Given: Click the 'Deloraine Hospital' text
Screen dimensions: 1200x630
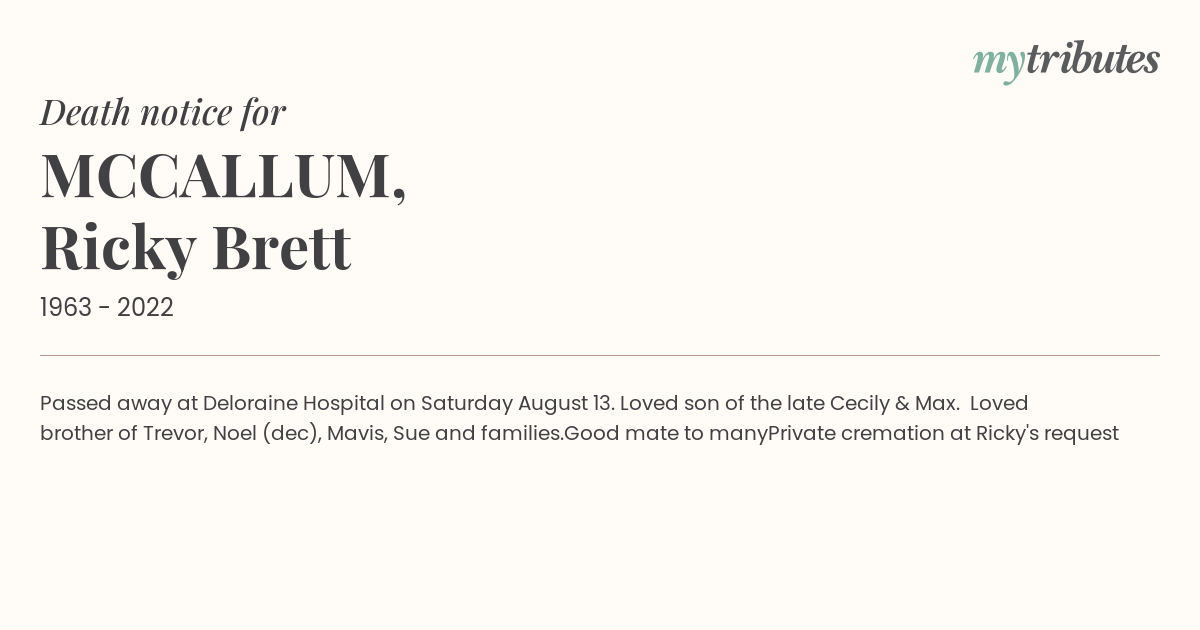Looking at the screenshot, I should [294, 404].
